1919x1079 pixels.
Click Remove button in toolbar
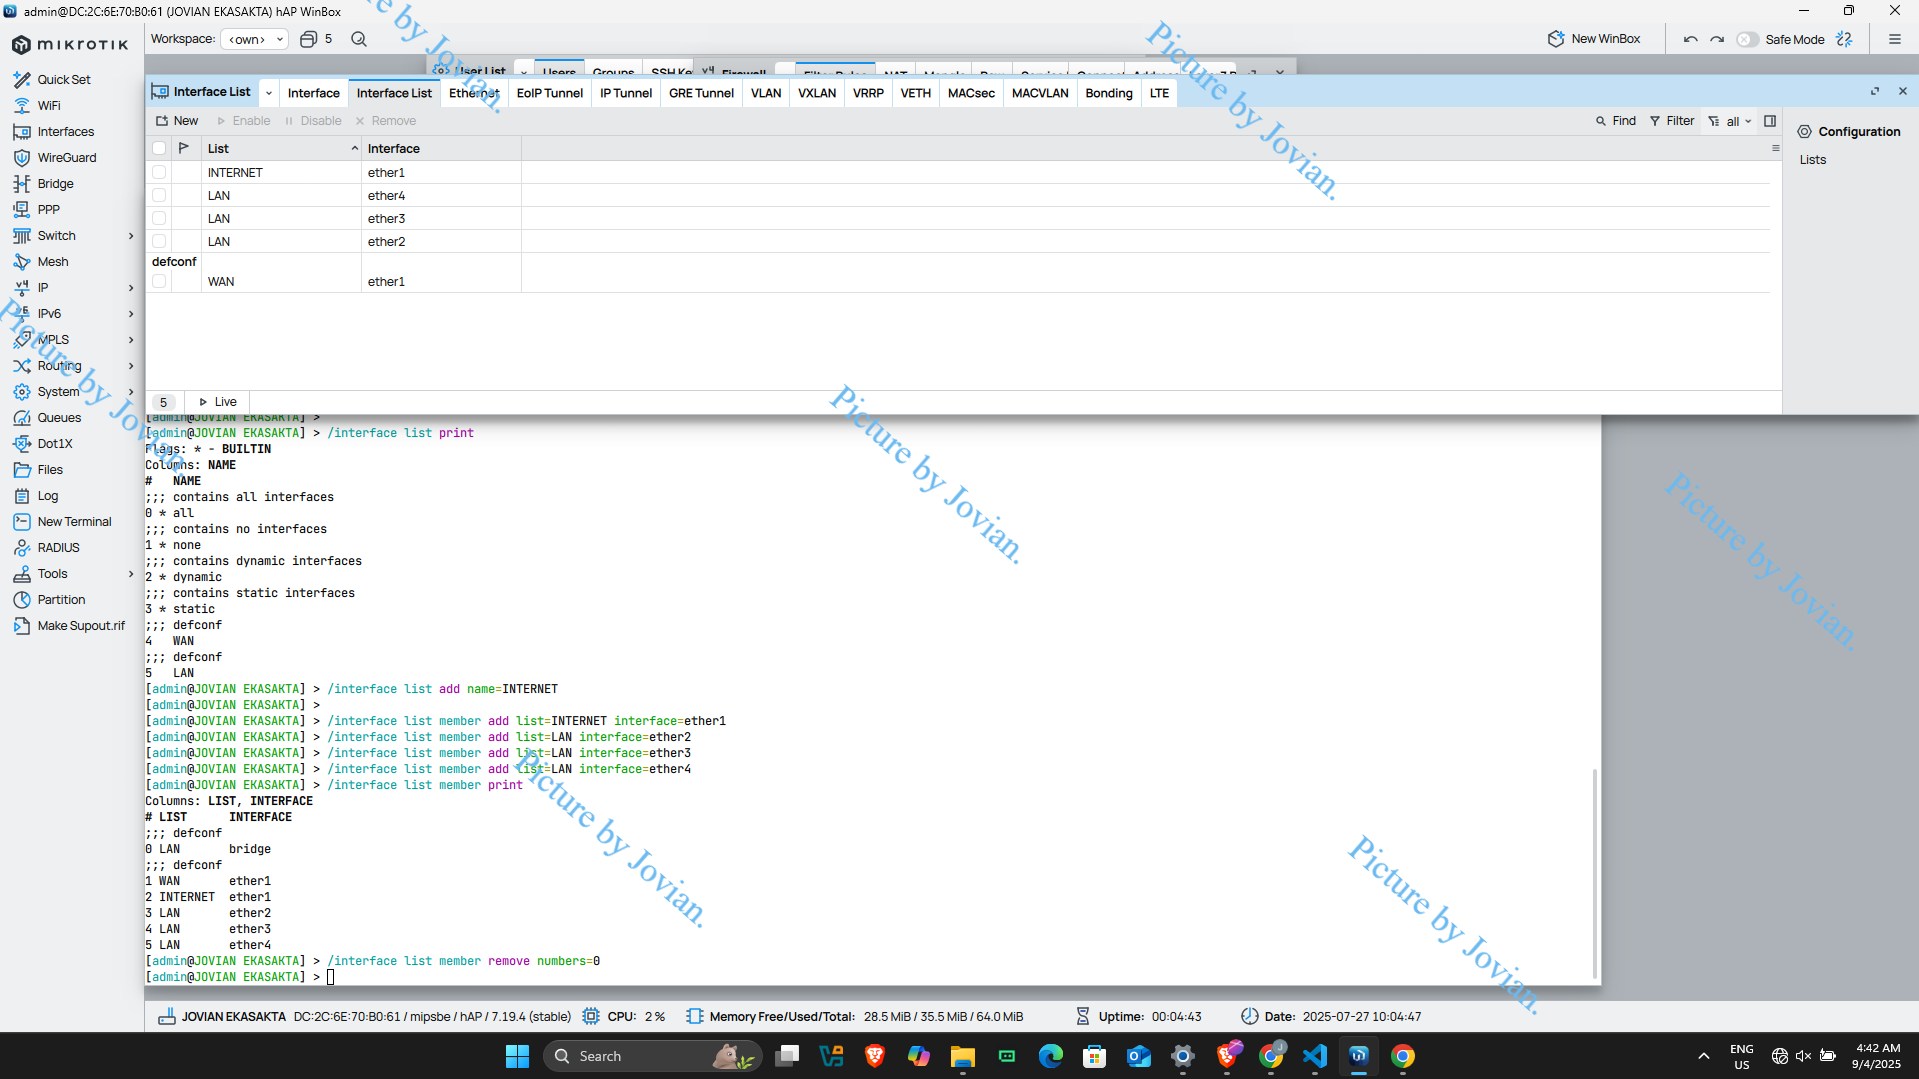pyautogui.click(x=385, y=121)
